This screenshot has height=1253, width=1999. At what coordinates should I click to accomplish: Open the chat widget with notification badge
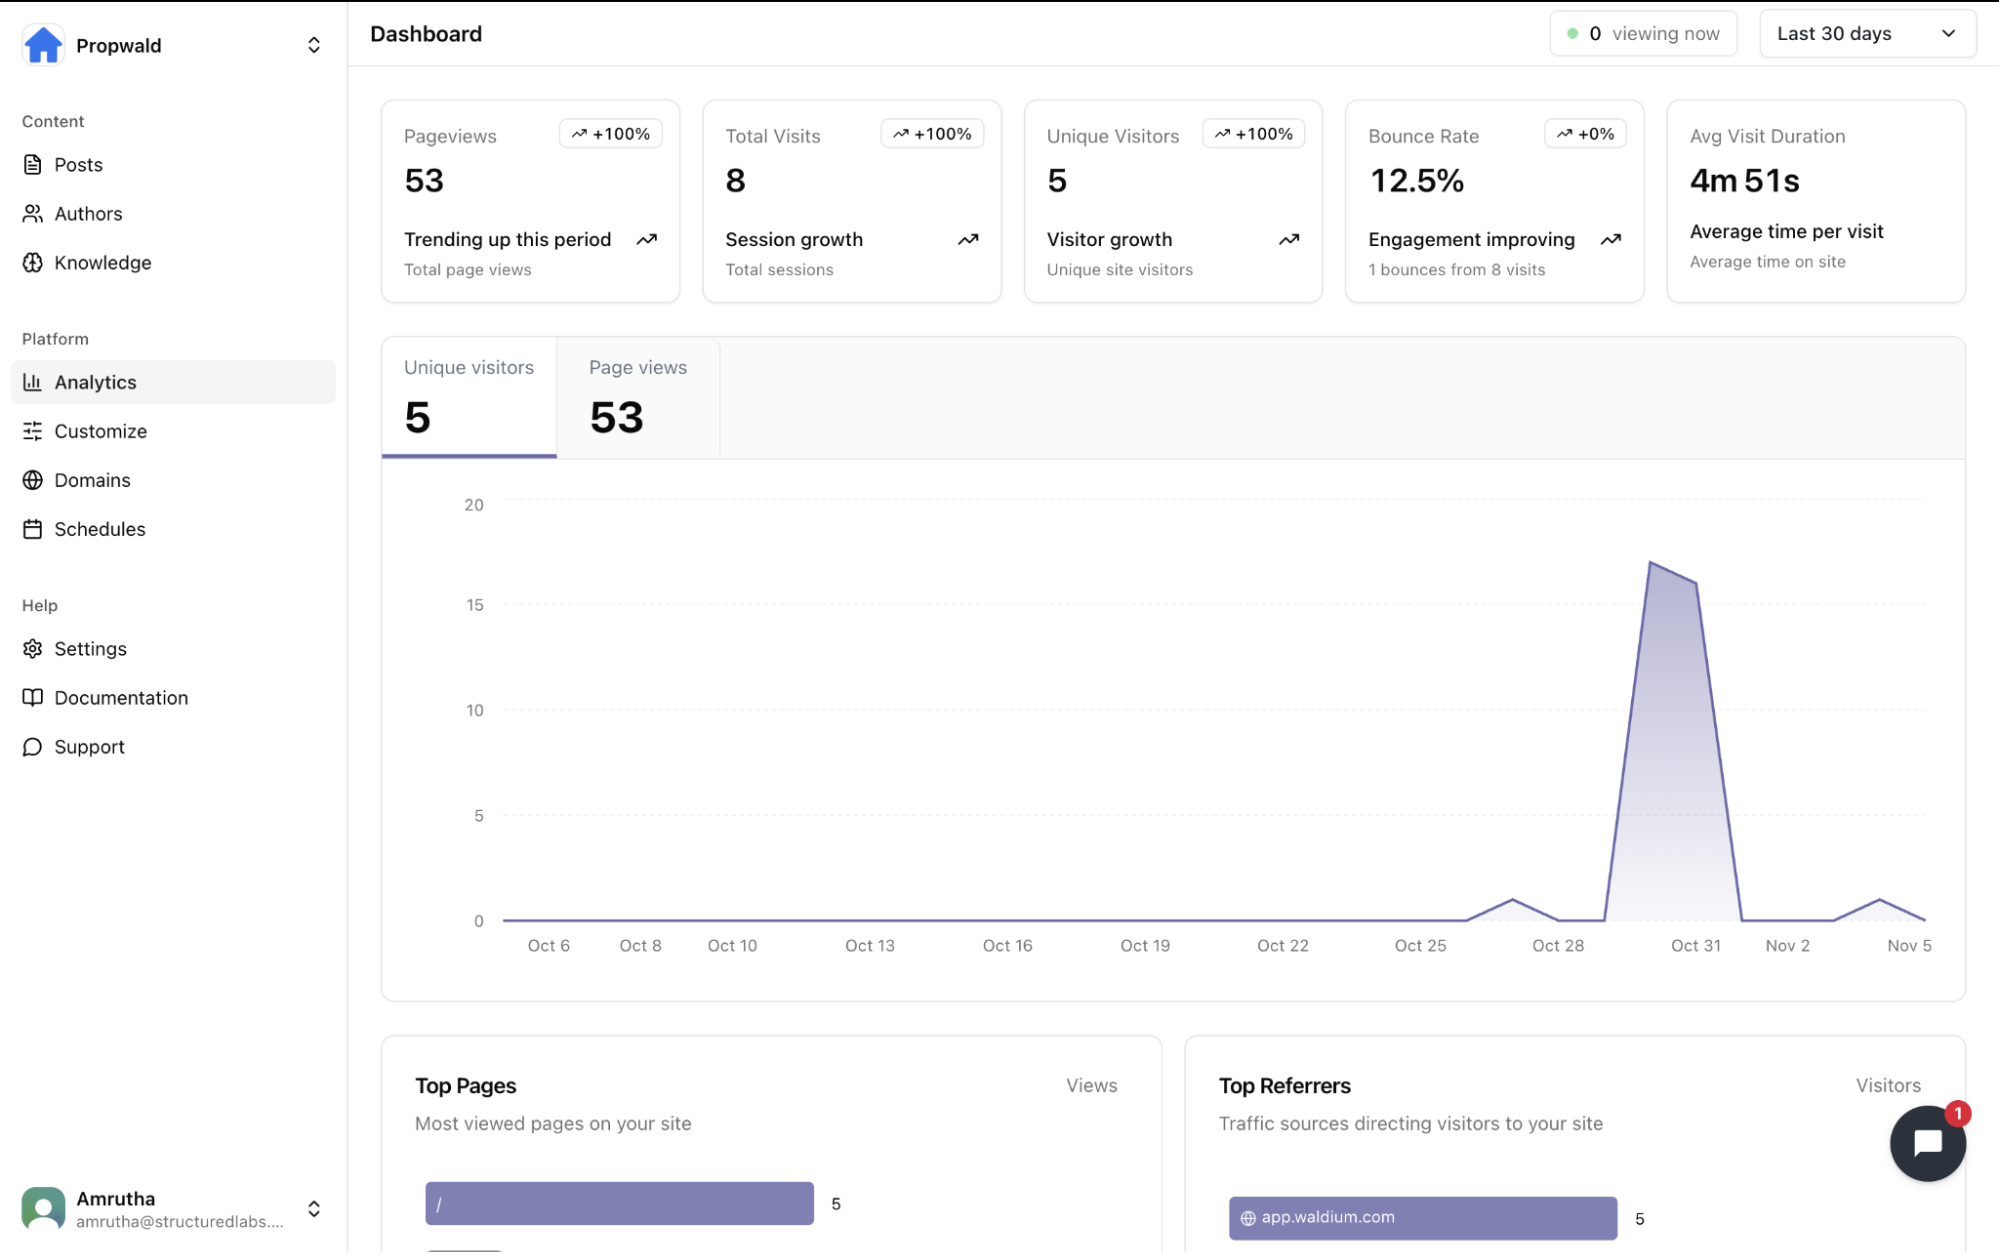(1928, 1142)
